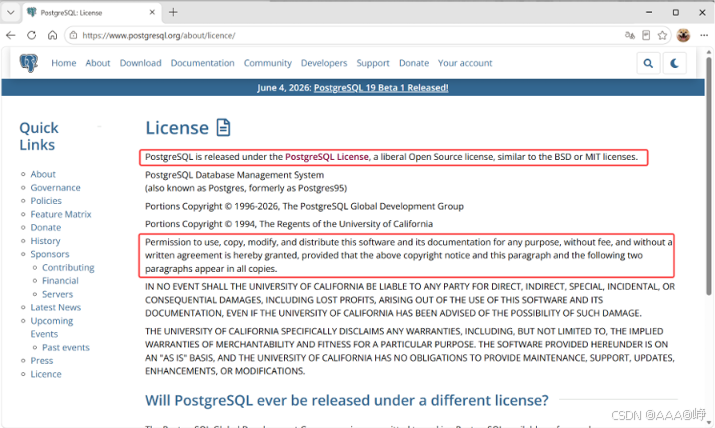The image size is (715, 428).
Task: Open the Home navigation item
Action: tap(63, 63)
